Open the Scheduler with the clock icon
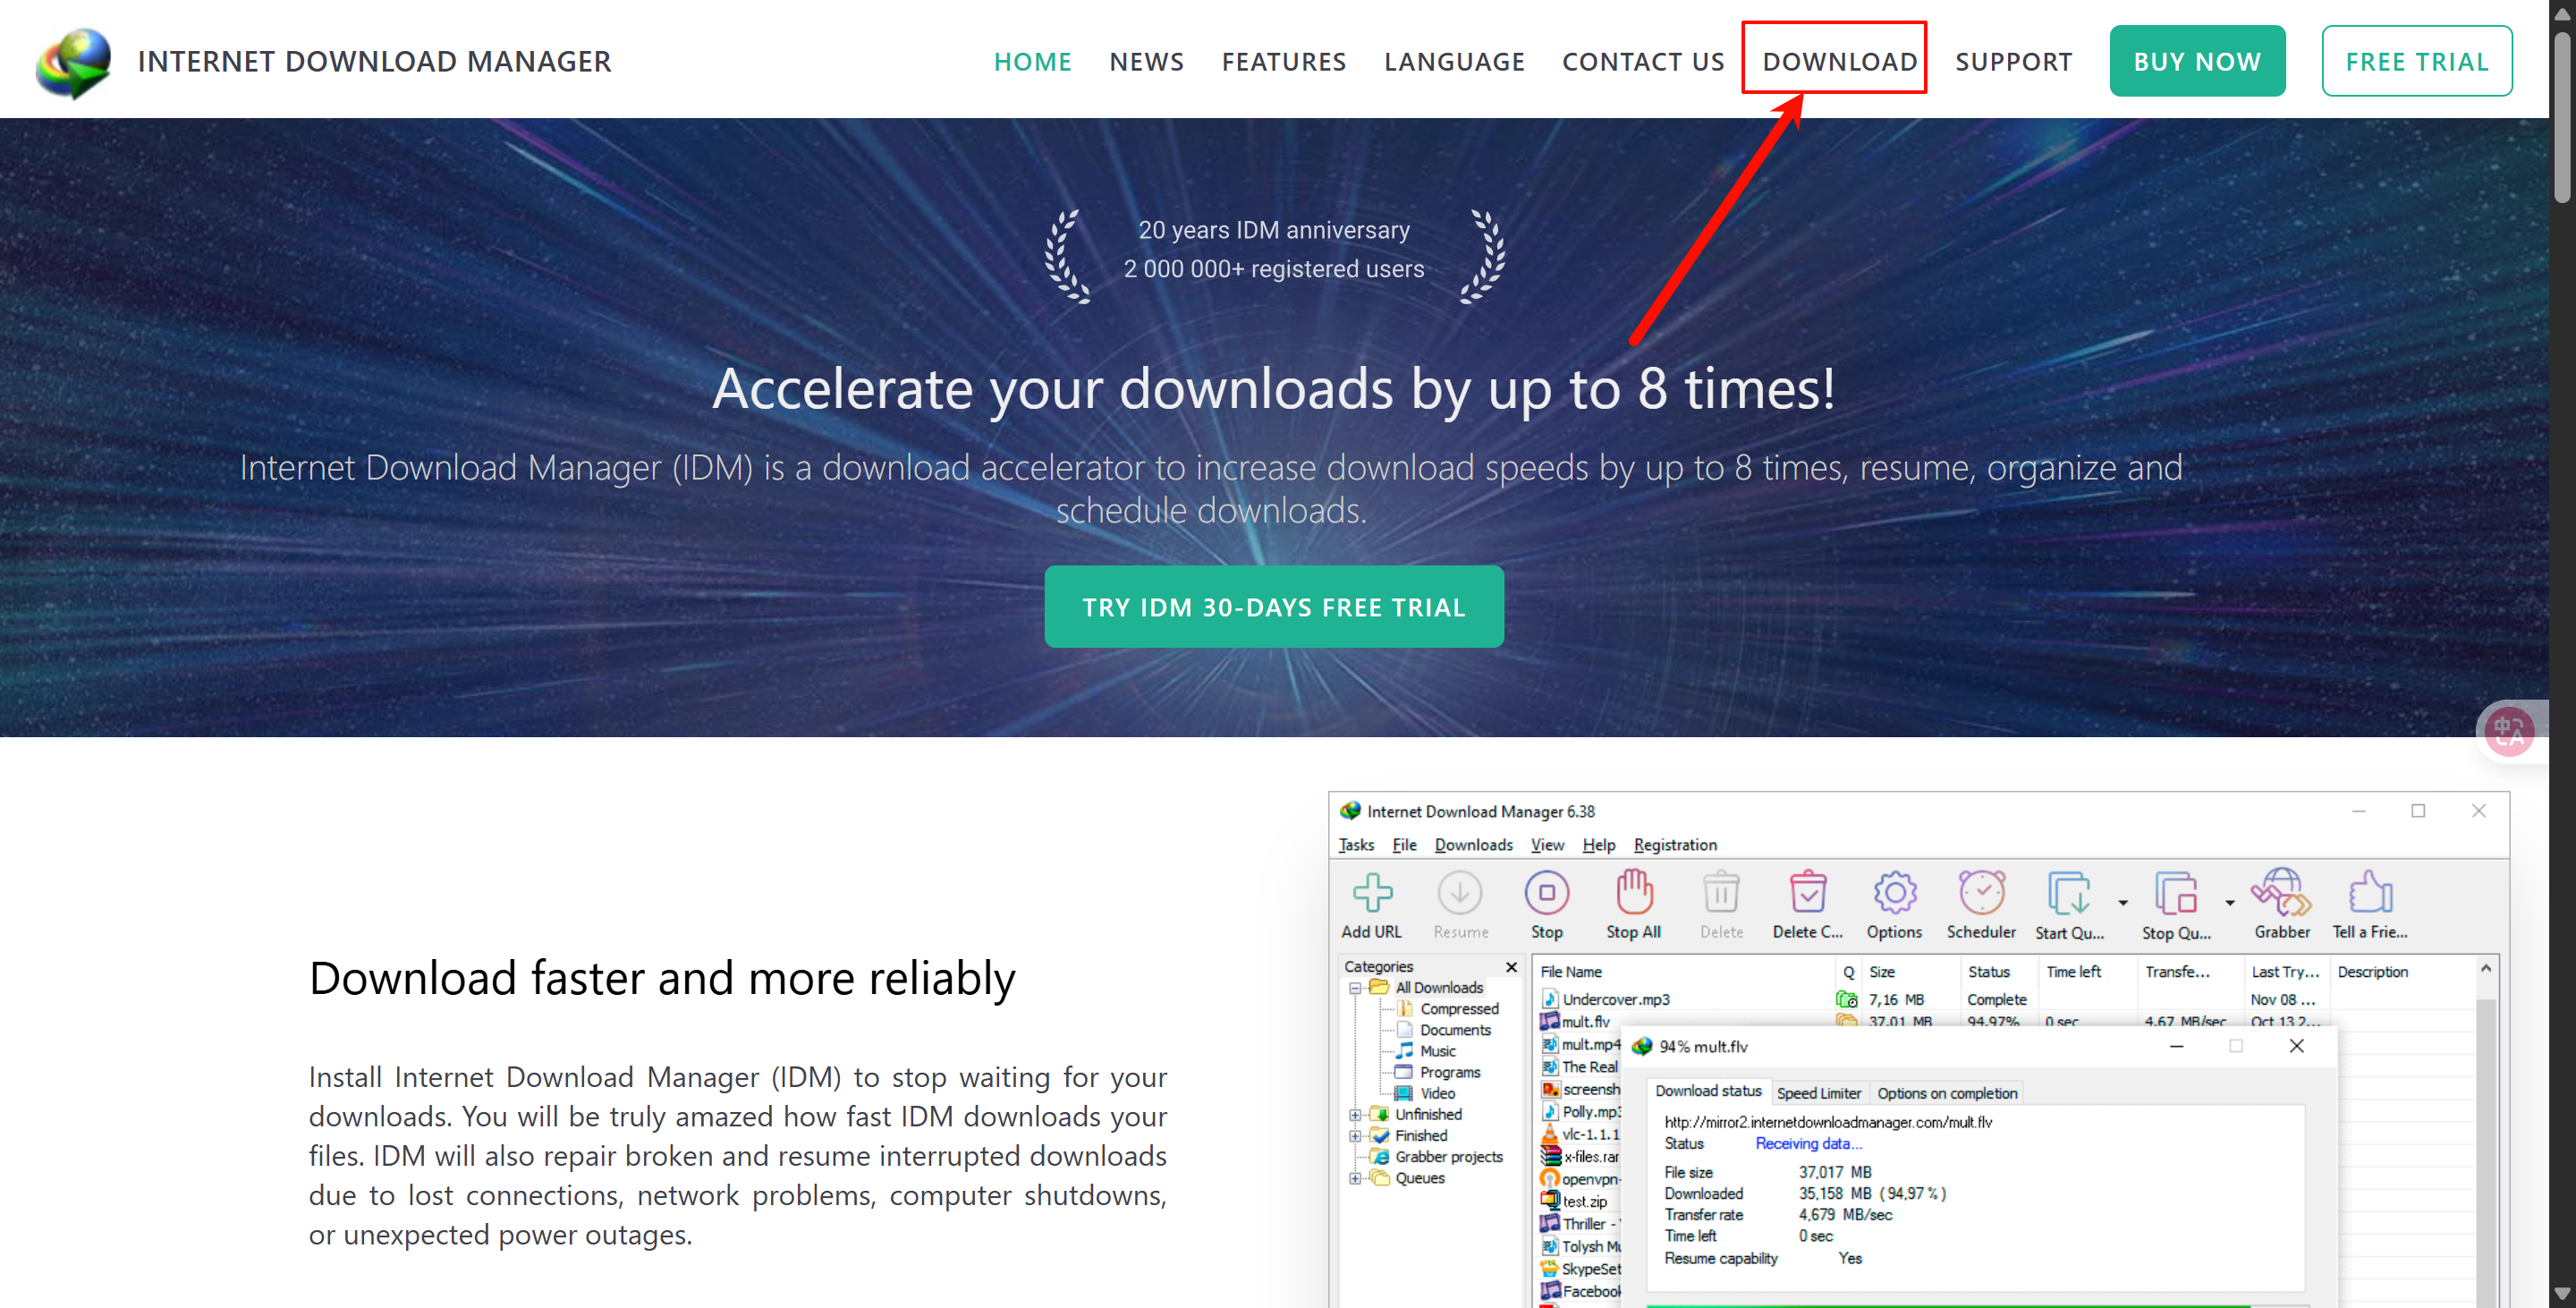2576x1308 pixels. (1980, 893)
